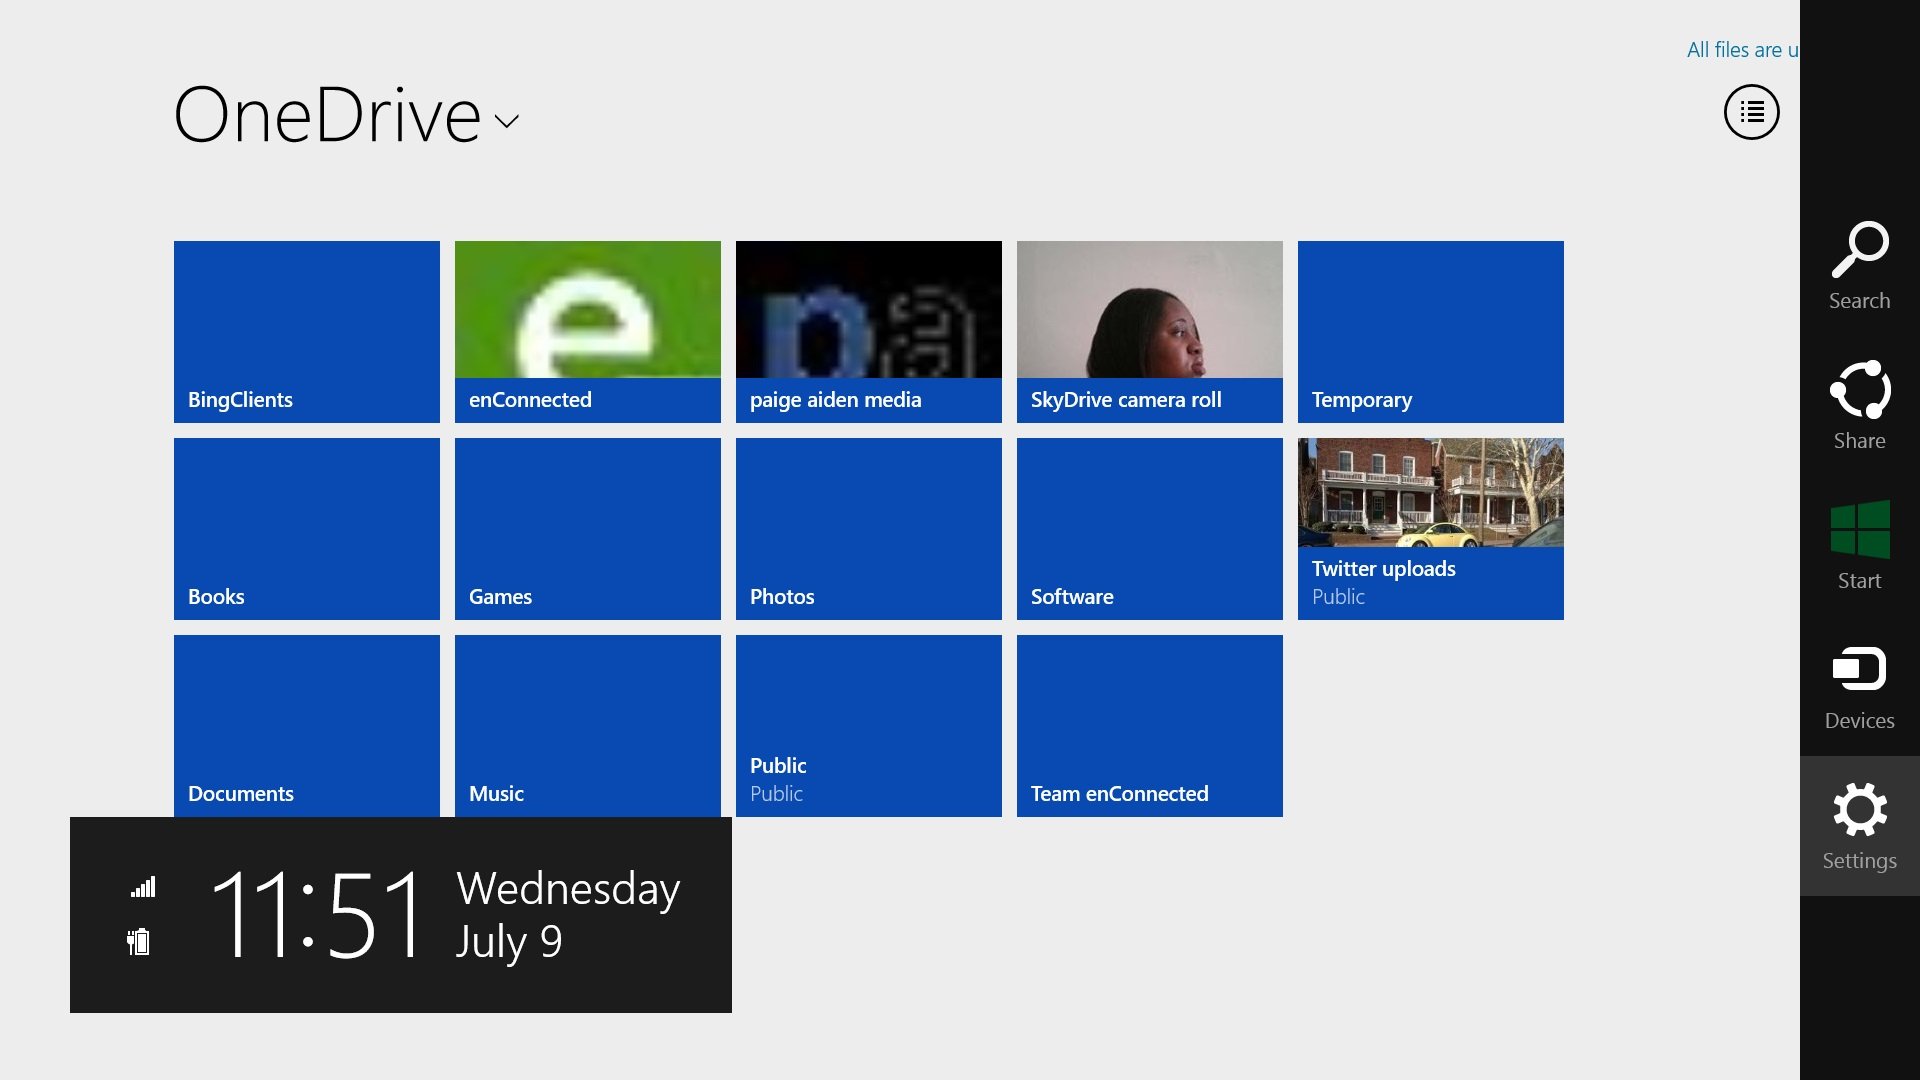The width and height of the screenshot is (1920, 1080).
Task: Check the network signal strength icon
Action: pos(143,887)
